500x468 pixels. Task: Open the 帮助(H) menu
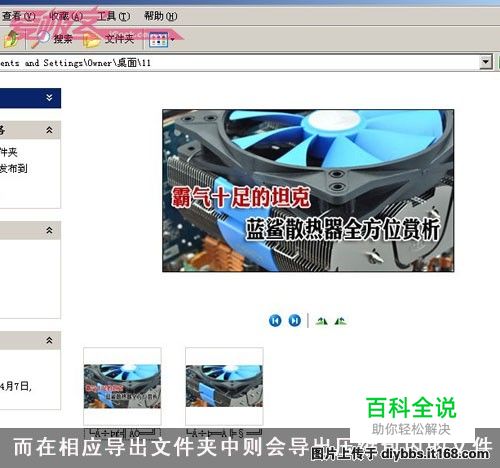tap(160, 16)
